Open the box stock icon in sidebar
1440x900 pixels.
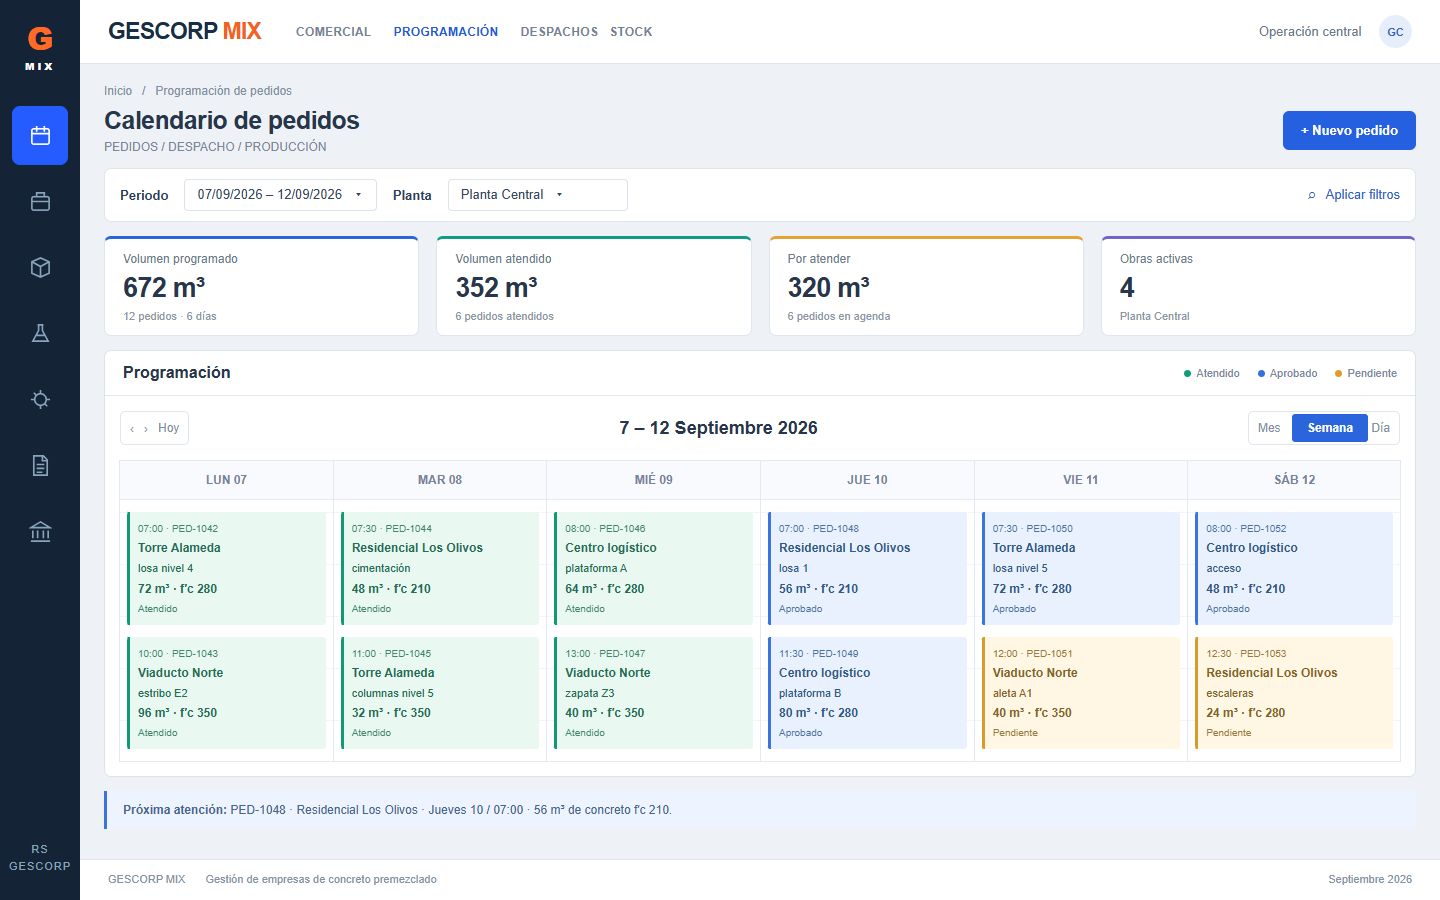[x=40, y=267]
